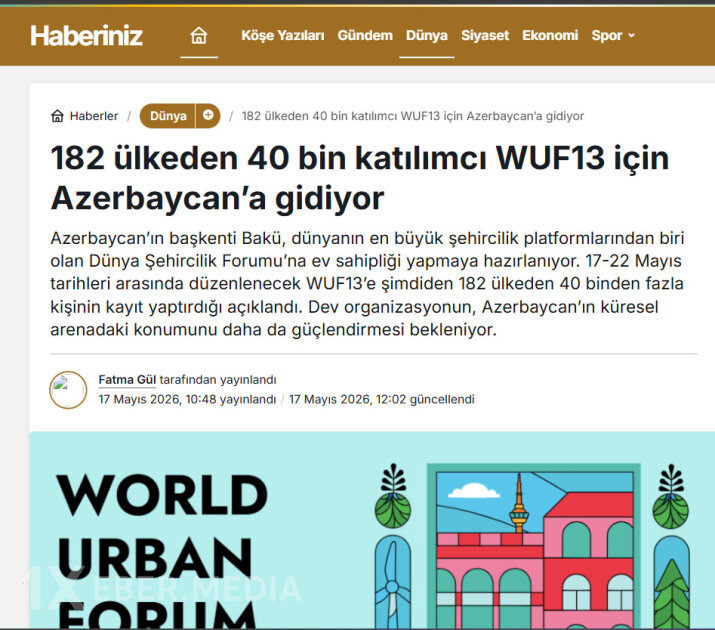Click the house icon beside Haberler
This screenshot has width=715, height=630.
(x=57, y=116)
